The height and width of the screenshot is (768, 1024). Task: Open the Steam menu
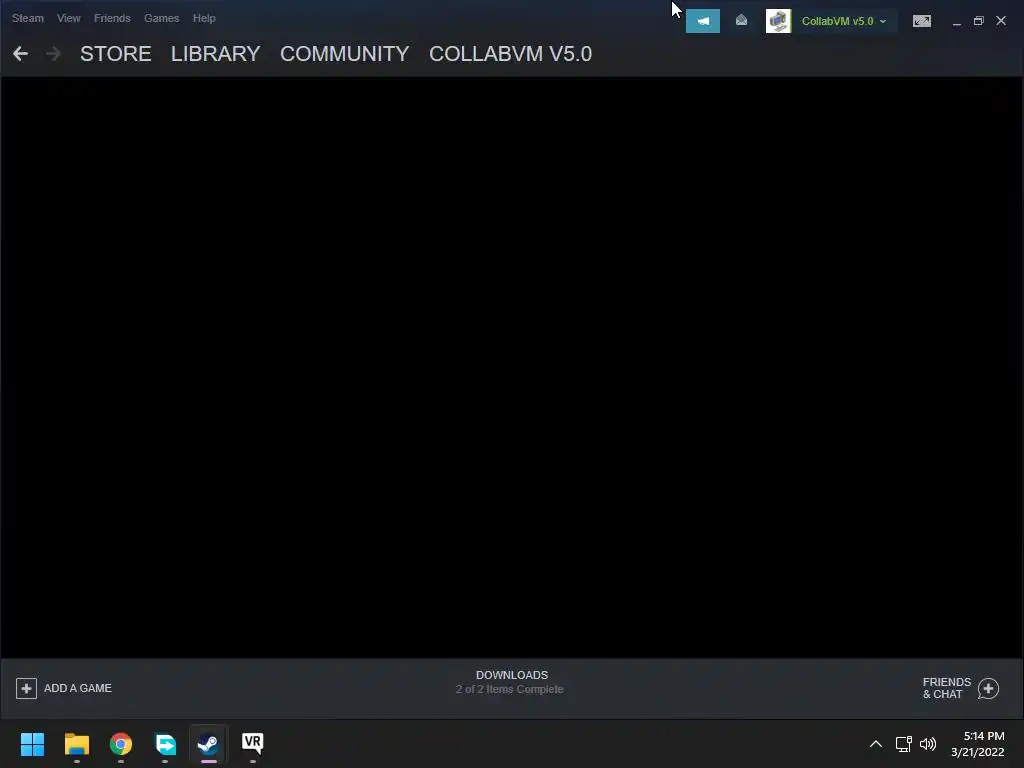coord(27,18)
